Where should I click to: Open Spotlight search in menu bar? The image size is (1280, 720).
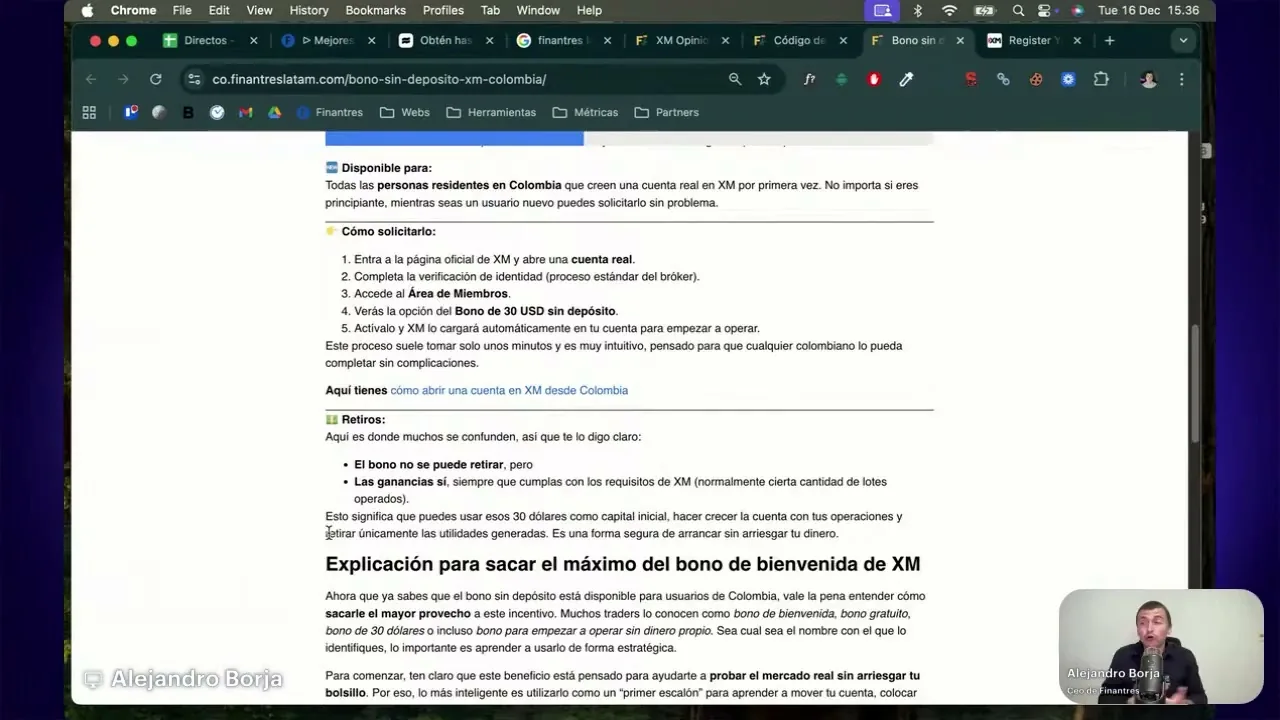[1018, 10]
